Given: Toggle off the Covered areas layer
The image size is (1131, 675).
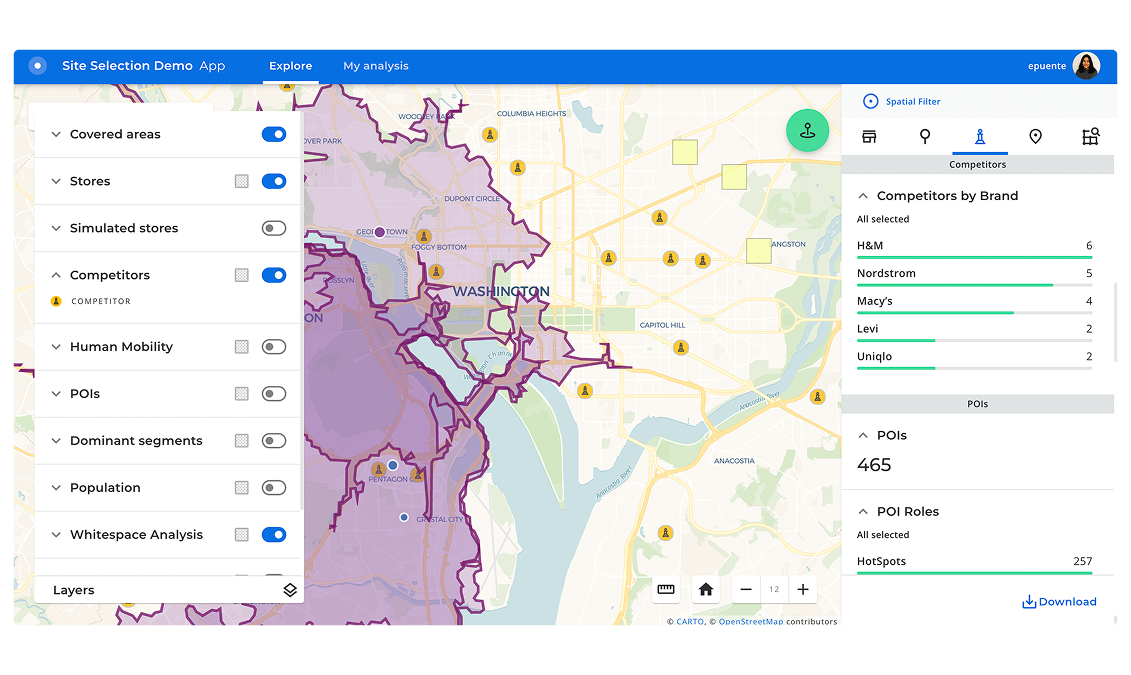Looking at the screenshot, I should tap(274, 134).
